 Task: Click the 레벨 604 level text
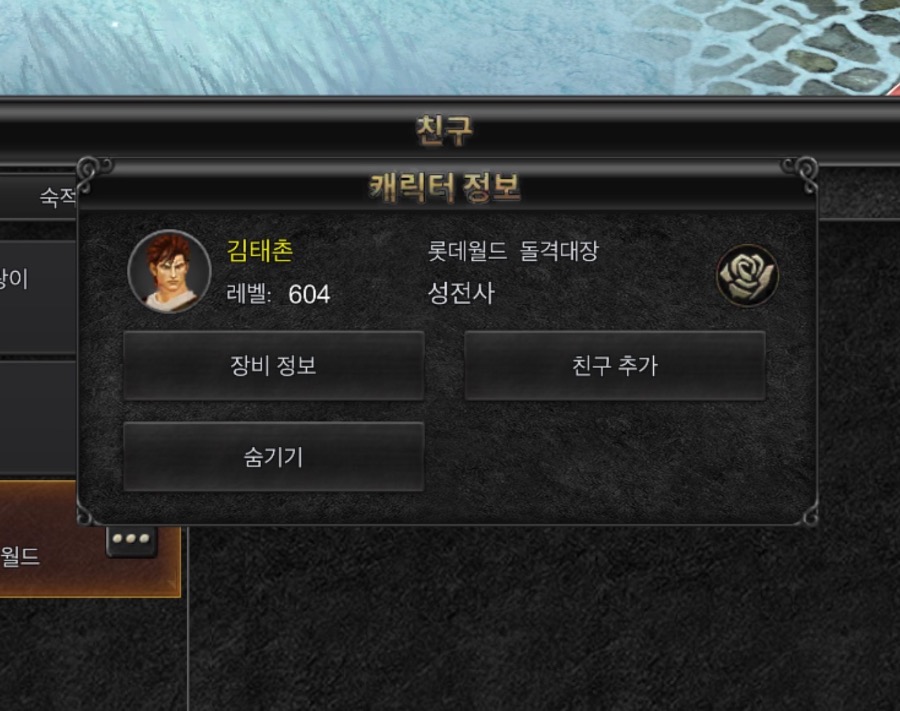tap(278, 294)
